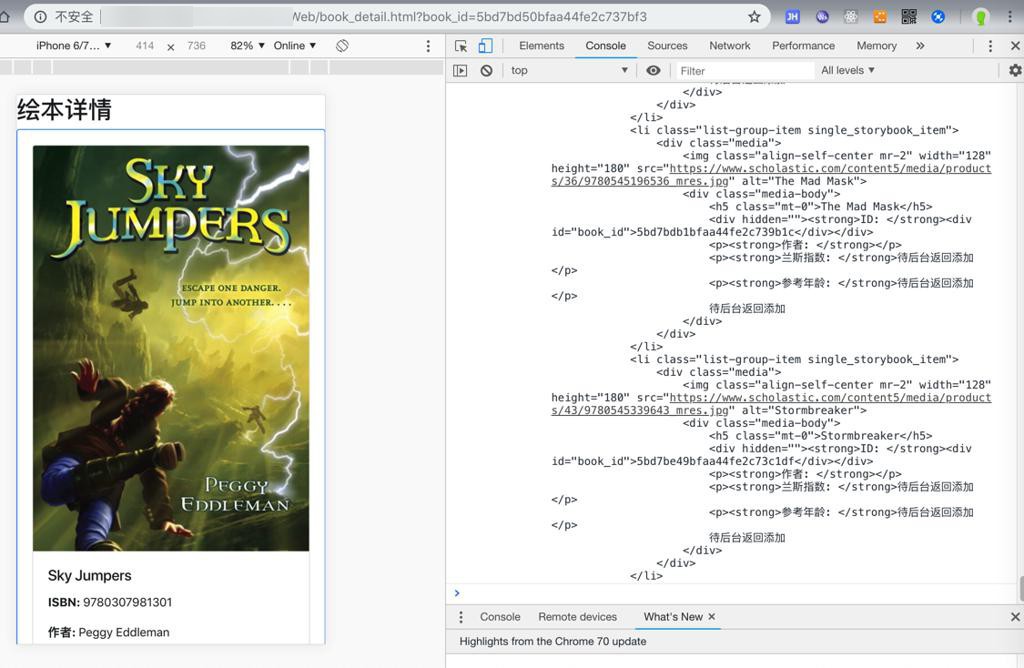Show the console sidebar
Viewport: 1024px width, 668px height.
click(460, 71)
